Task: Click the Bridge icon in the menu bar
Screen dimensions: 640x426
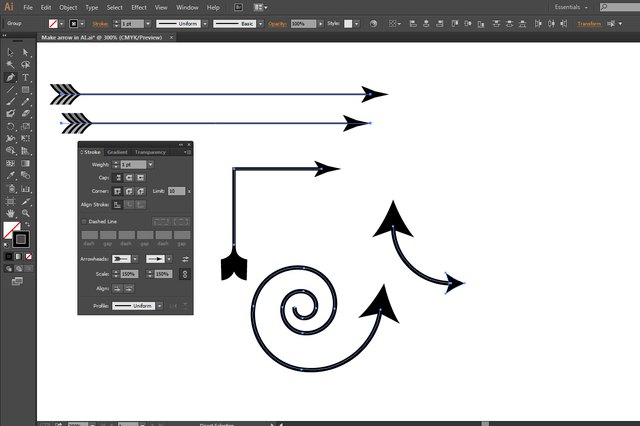Action: click(237, 7)
